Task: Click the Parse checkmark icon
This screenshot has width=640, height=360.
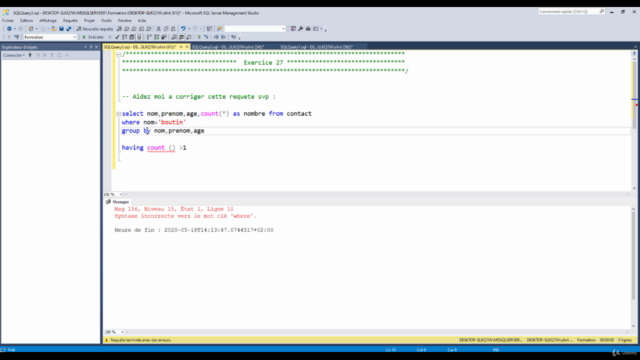Action: tap(117, 37)
